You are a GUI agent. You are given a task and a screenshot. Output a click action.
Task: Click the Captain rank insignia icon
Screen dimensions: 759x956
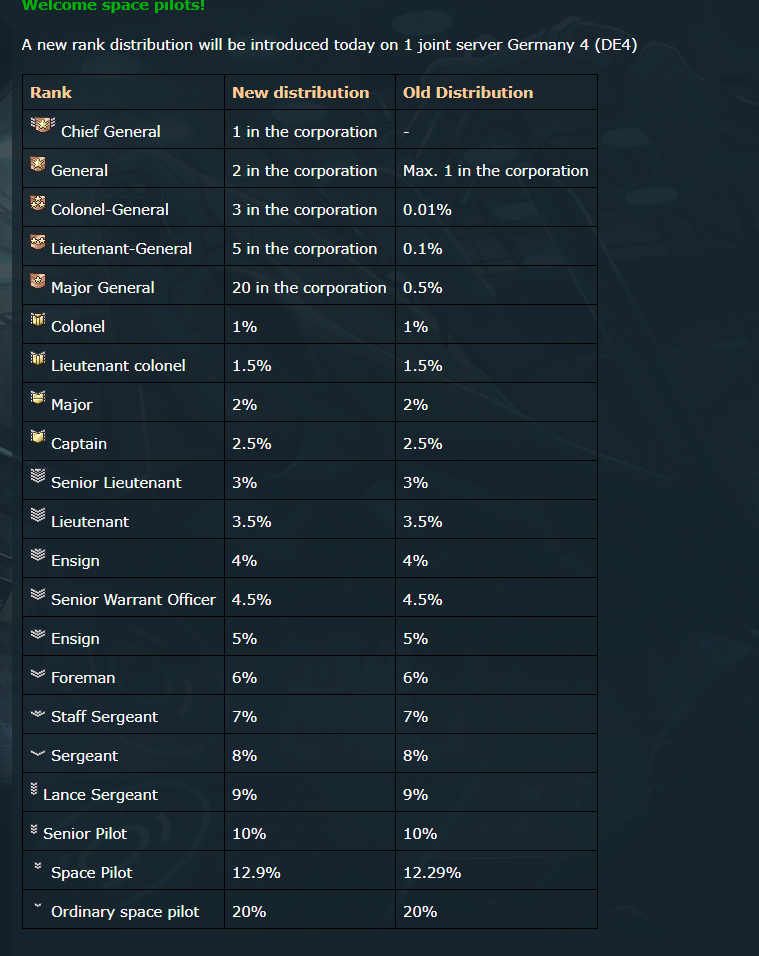click(38, 437)
